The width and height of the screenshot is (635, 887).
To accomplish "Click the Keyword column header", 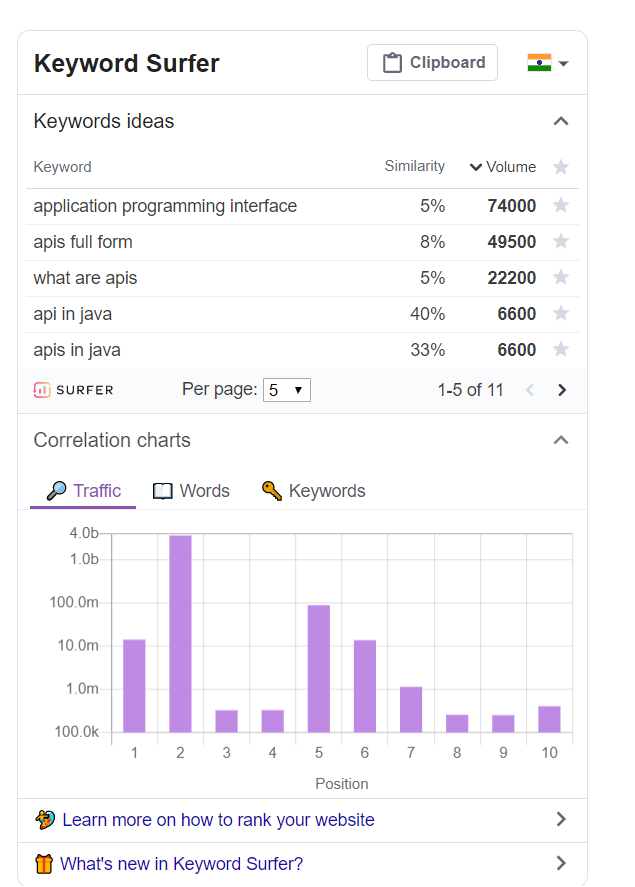I will tap(62, 167).
